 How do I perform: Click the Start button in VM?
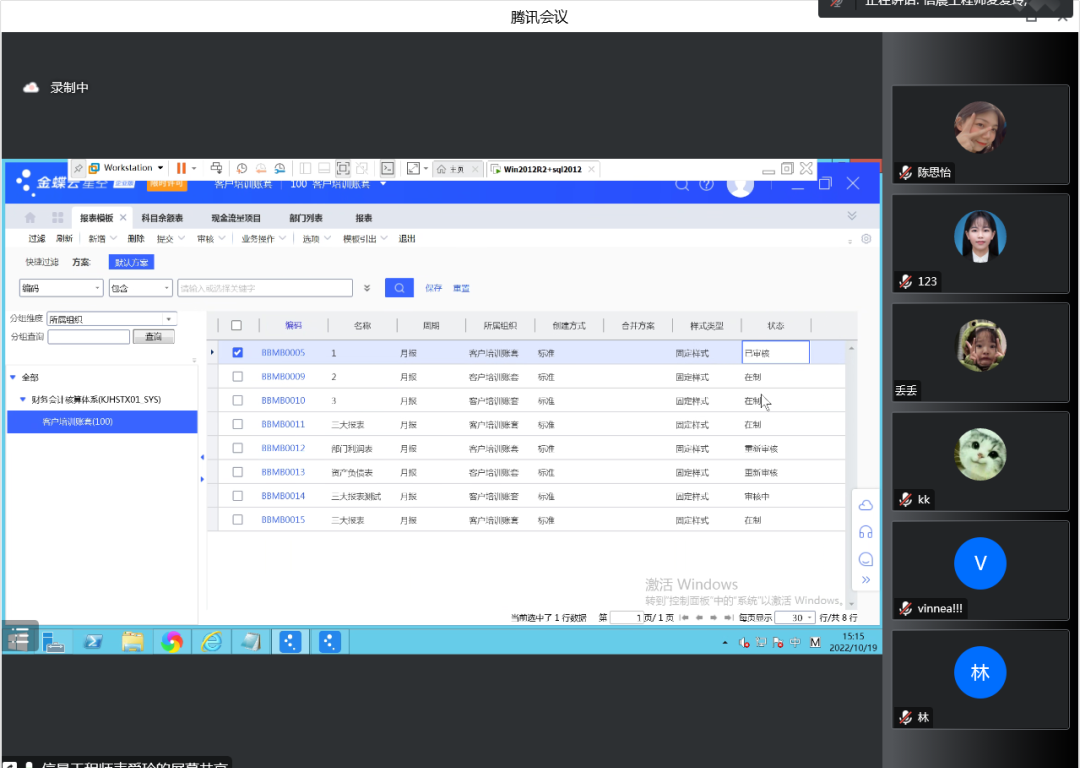(19, 639)
